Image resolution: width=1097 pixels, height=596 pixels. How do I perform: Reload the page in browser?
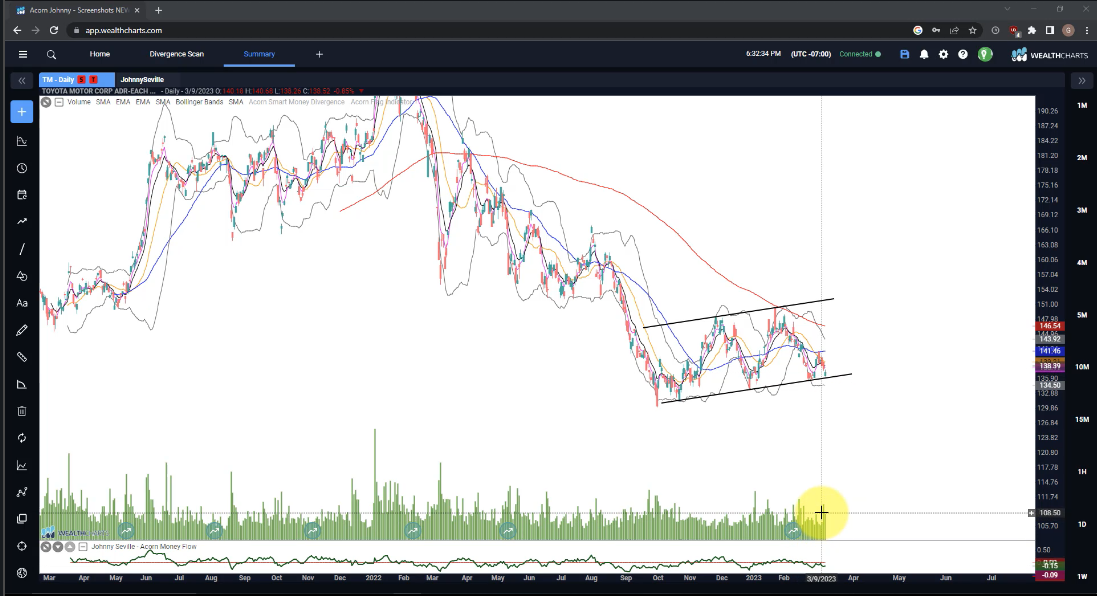[54, 30]
